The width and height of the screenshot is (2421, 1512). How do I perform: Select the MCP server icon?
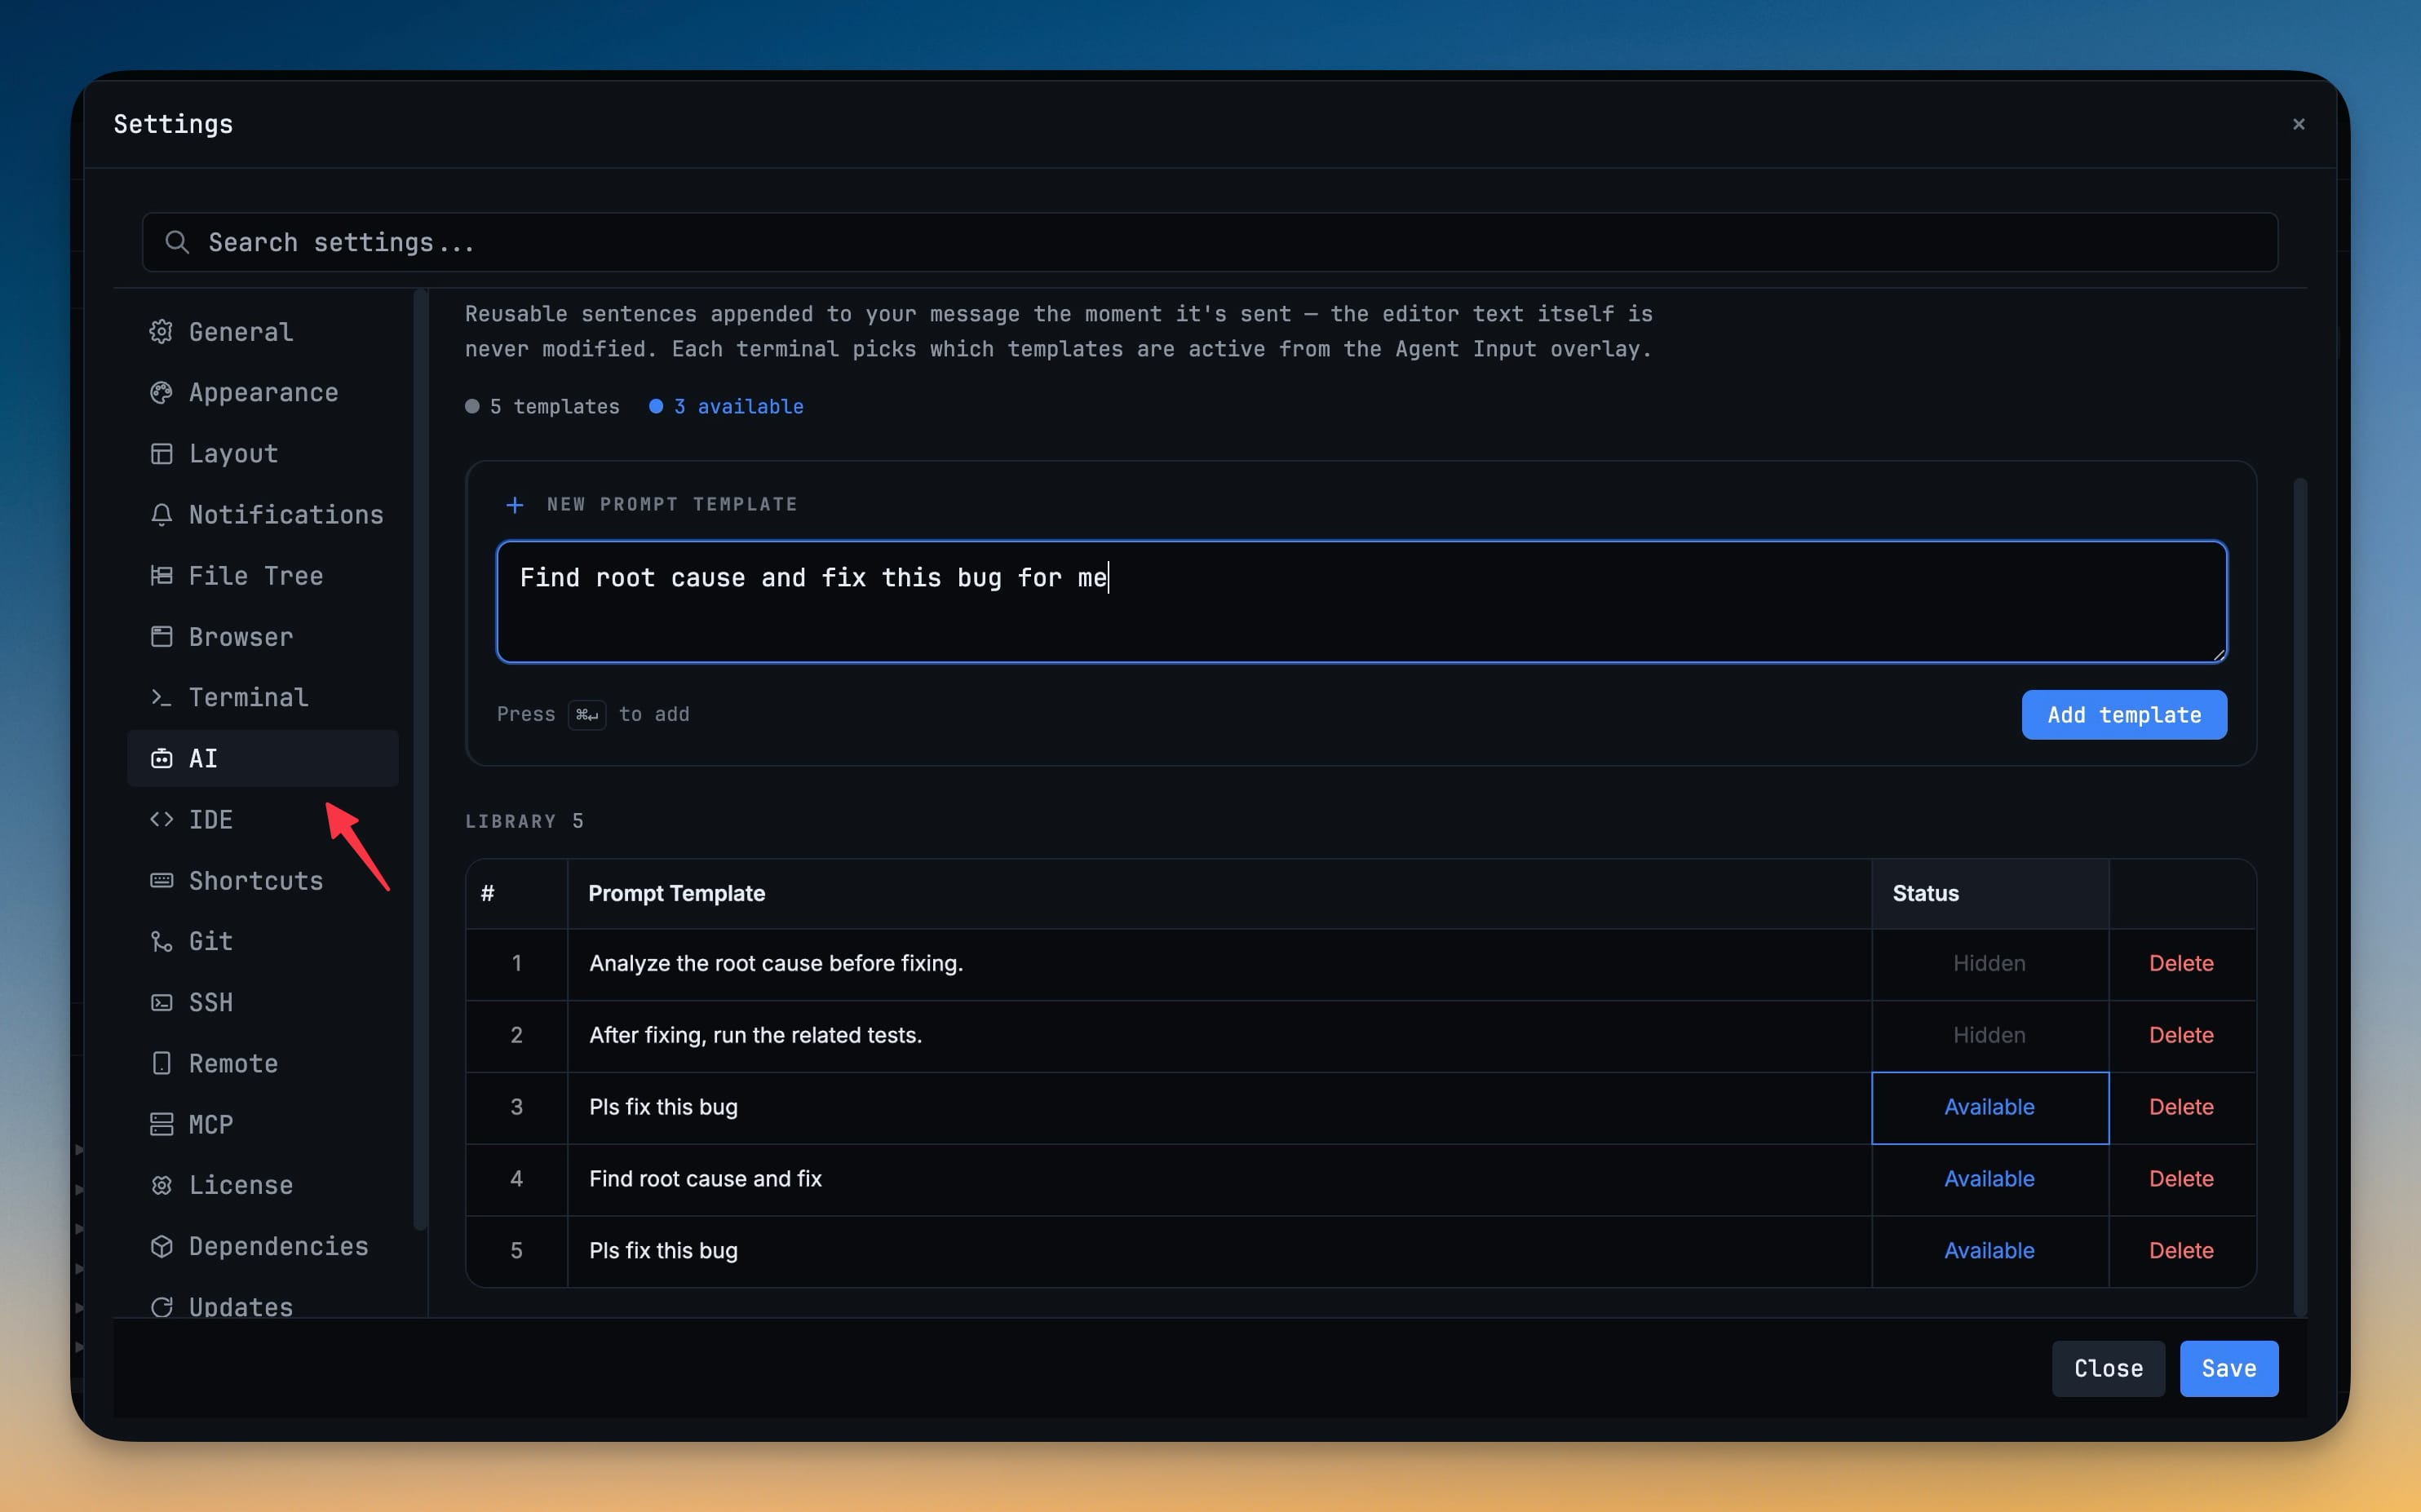point(161,1125)
